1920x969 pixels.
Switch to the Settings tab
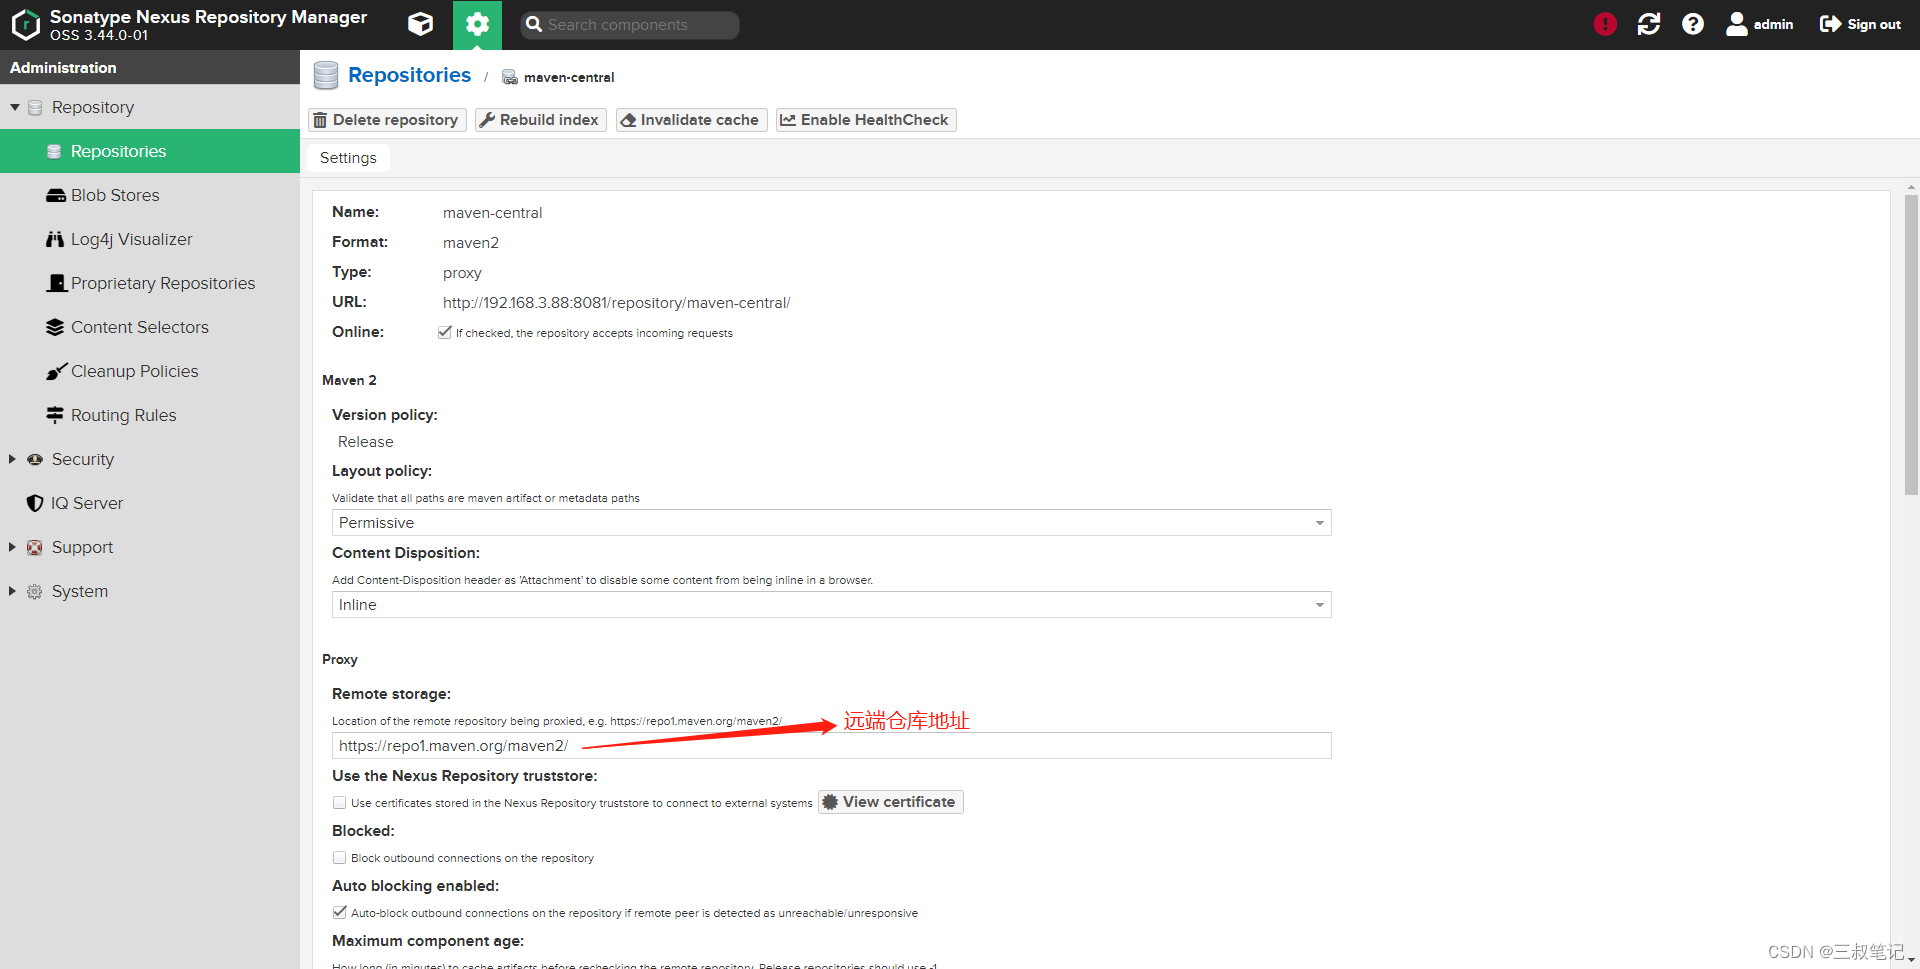(x=348, y=158)
